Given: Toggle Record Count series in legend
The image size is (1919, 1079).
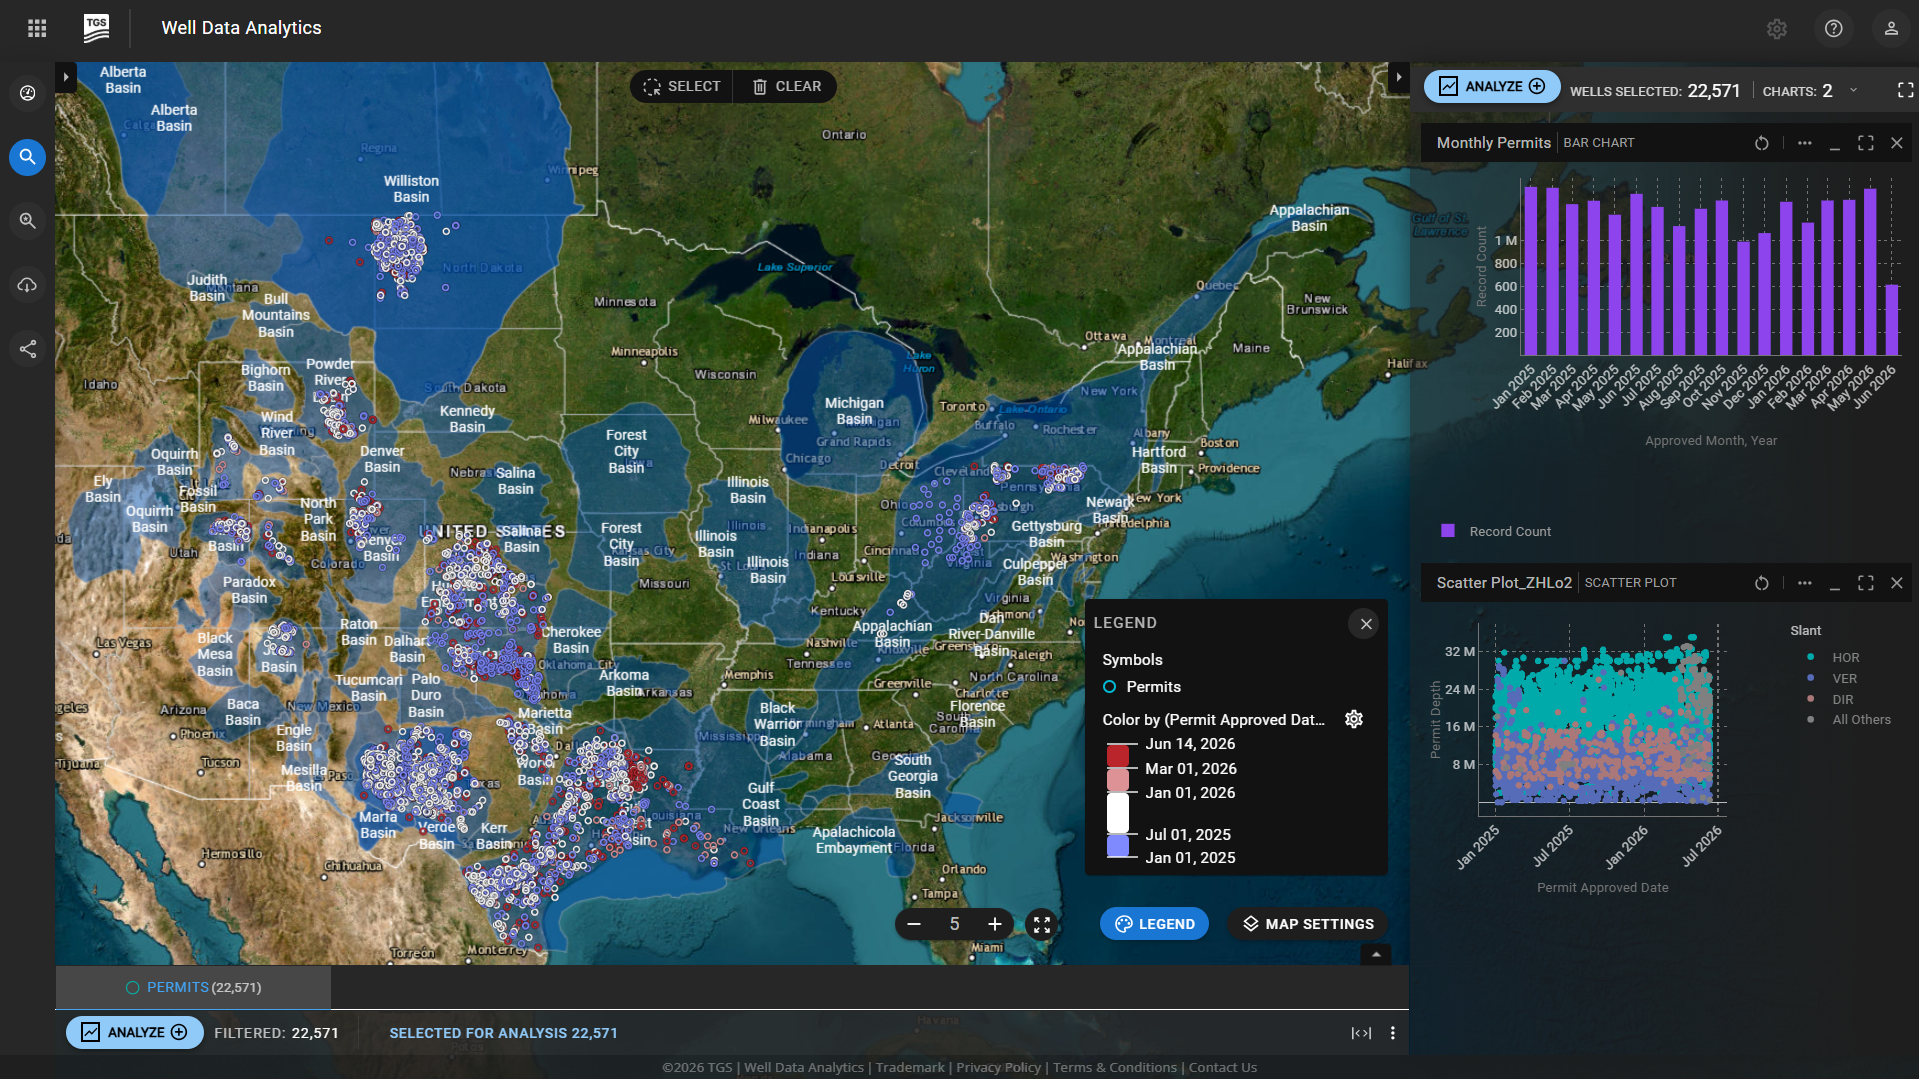Looking at the screenshot, I should coord(1496,531).
